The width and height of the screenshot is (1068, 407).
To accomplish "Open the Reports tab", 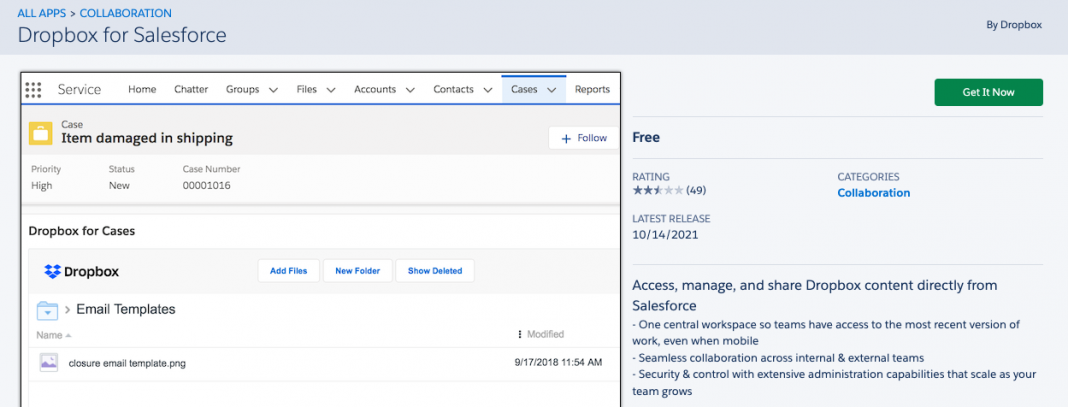I will tap(592, 89).
